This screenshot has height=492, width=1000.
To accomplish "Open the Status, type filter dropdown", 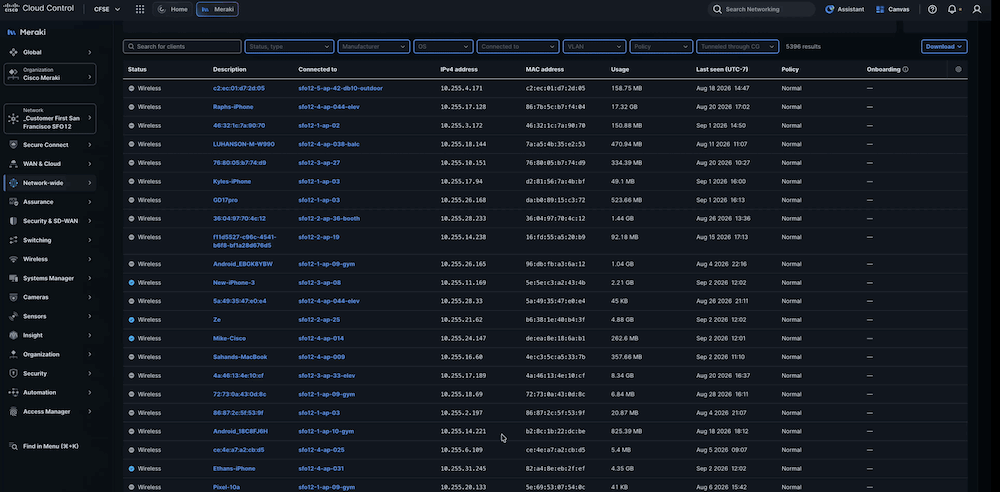I will 289,47.
